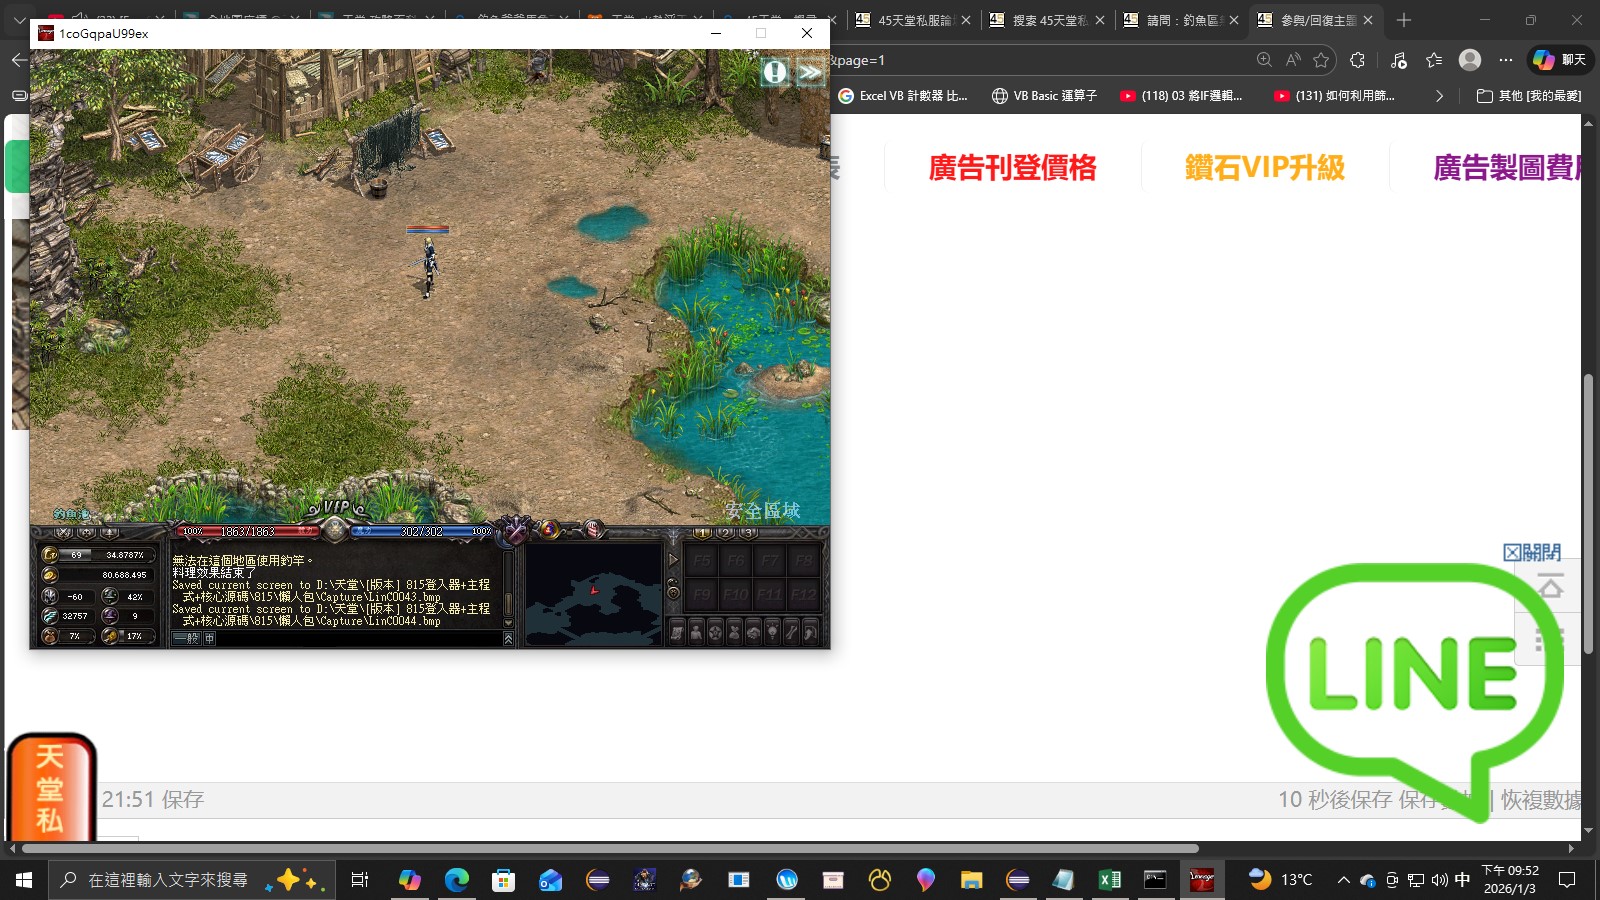Open File Explorer from the taskbar
Image resolution: width=1600 pixels, height=900 pixels.
coord(971,880)
